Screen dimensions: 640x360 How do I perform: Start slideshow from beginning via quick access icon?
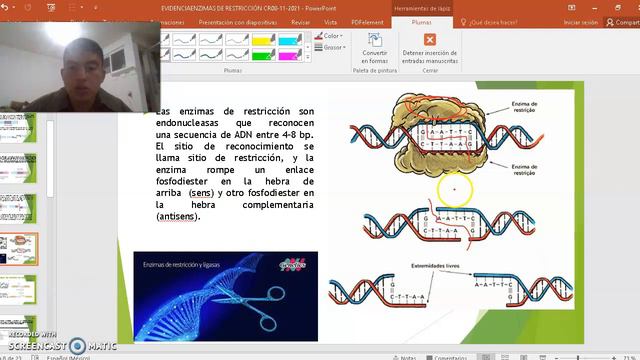(x=51, y=7)
